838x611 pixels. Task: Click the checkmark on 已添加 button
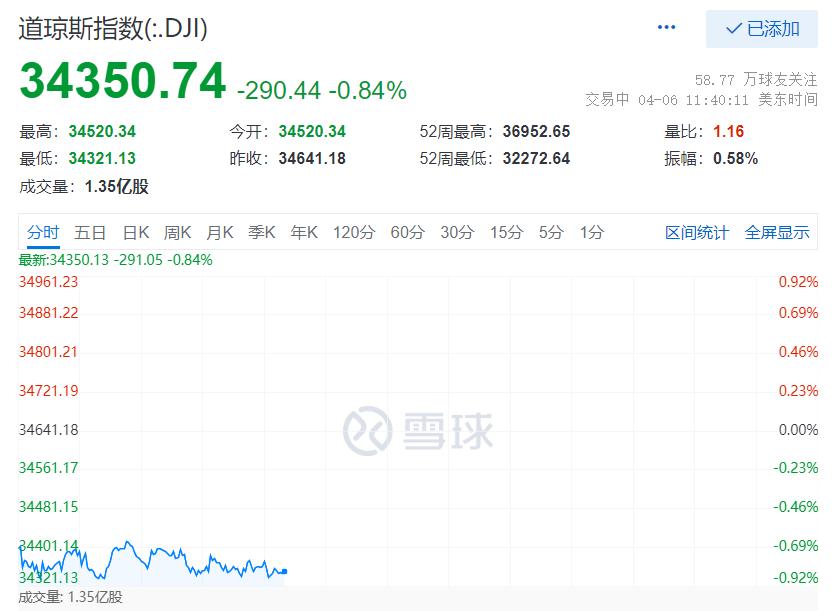click(x=734, y=28)
